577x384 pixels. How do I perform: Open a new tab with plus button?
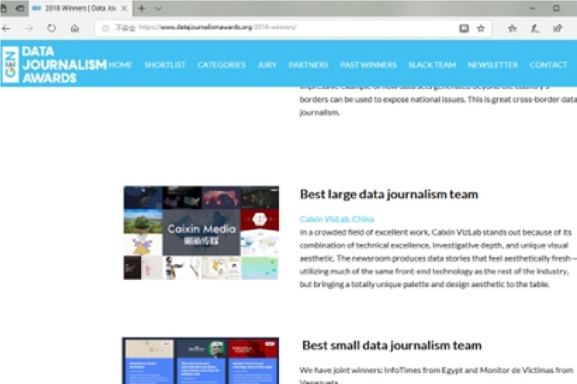[x=142, y=8]
